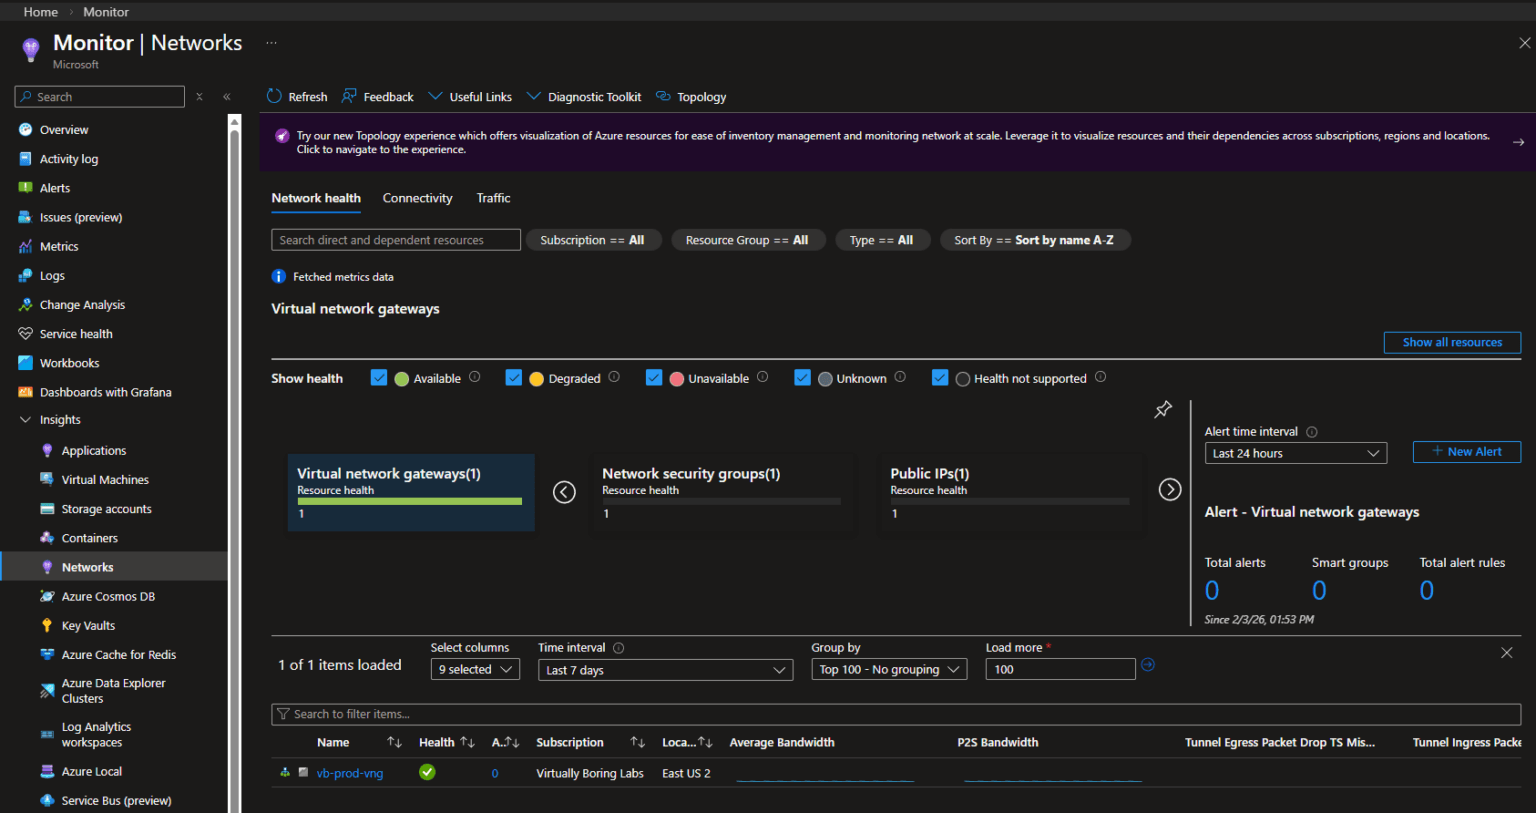1536x813 pixels.
Task: Toggle the Available health checkbox
Action: coord(378,378)
